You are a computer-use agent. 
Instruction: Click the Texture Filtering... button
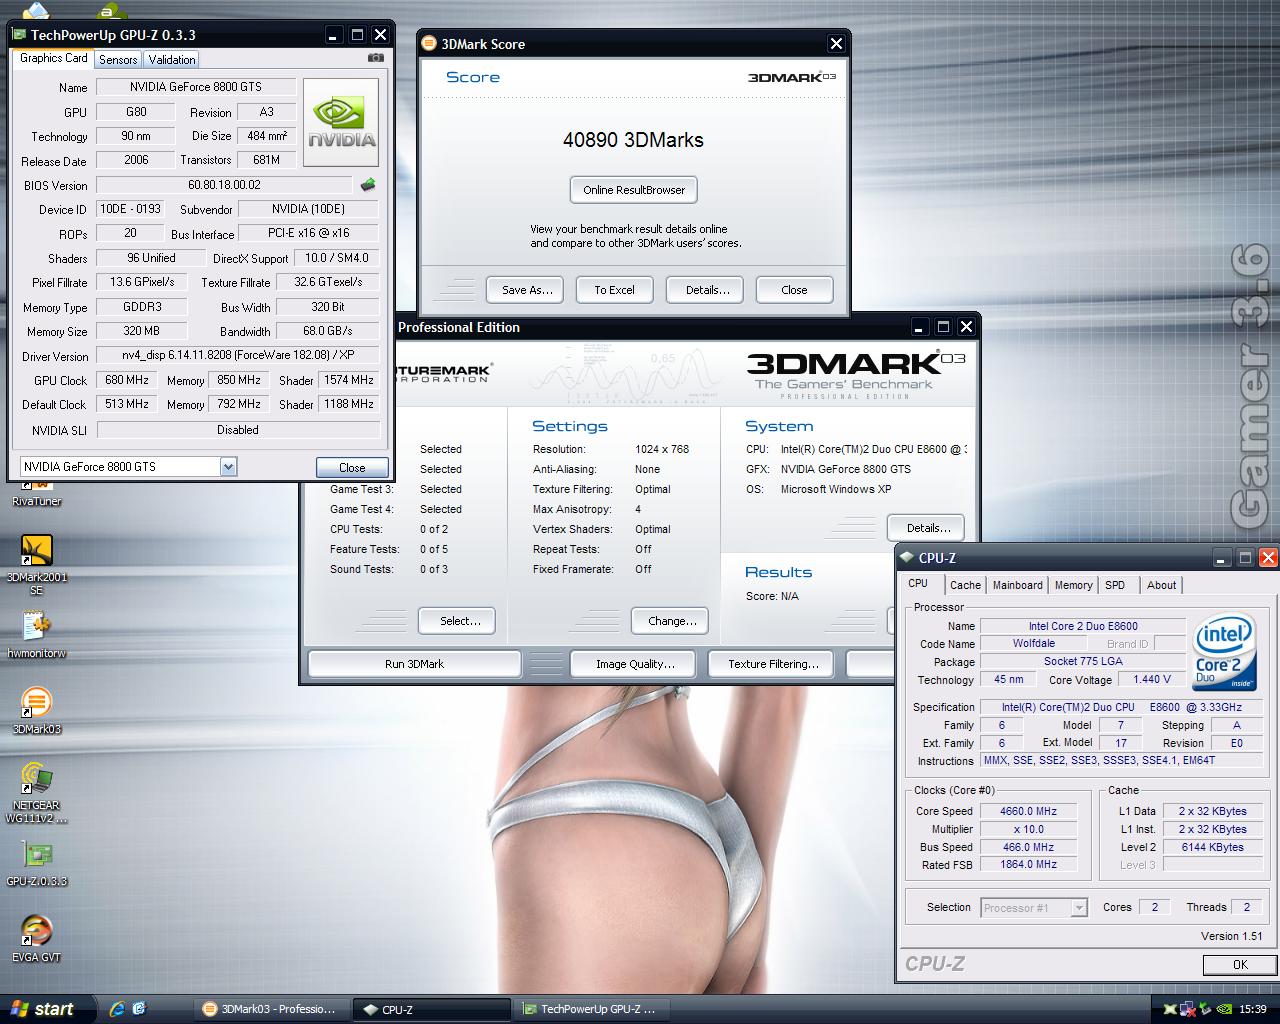point(773,664)
